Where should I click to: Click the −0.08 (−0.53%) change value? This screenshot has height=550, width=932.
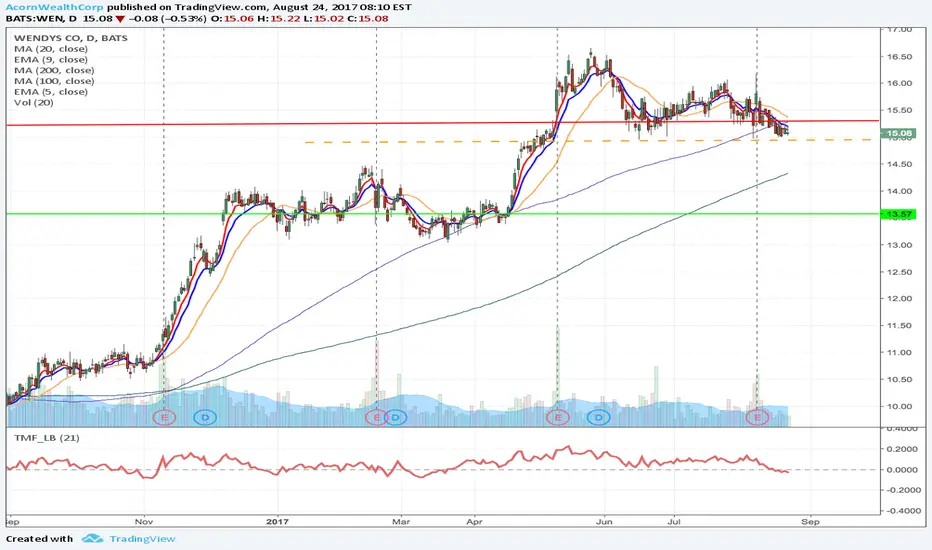click(168, 18)
